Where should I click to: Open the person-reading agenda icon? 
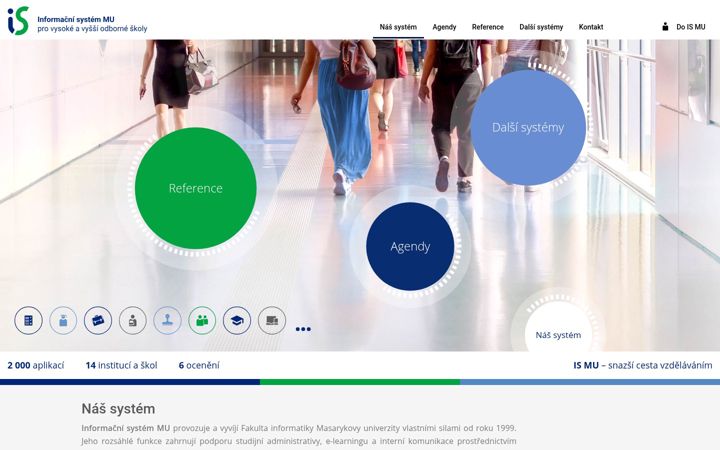133,320
